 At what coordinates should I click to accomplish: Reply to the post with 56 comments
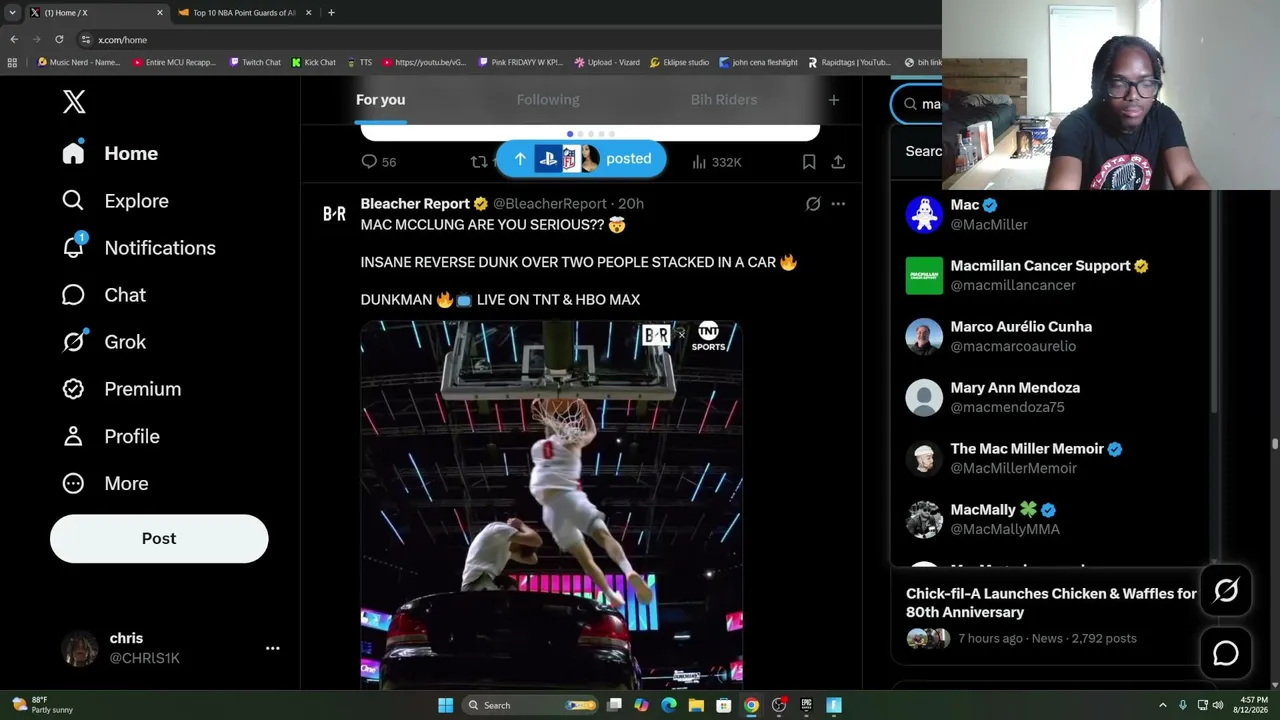click(x=378, y=161)
